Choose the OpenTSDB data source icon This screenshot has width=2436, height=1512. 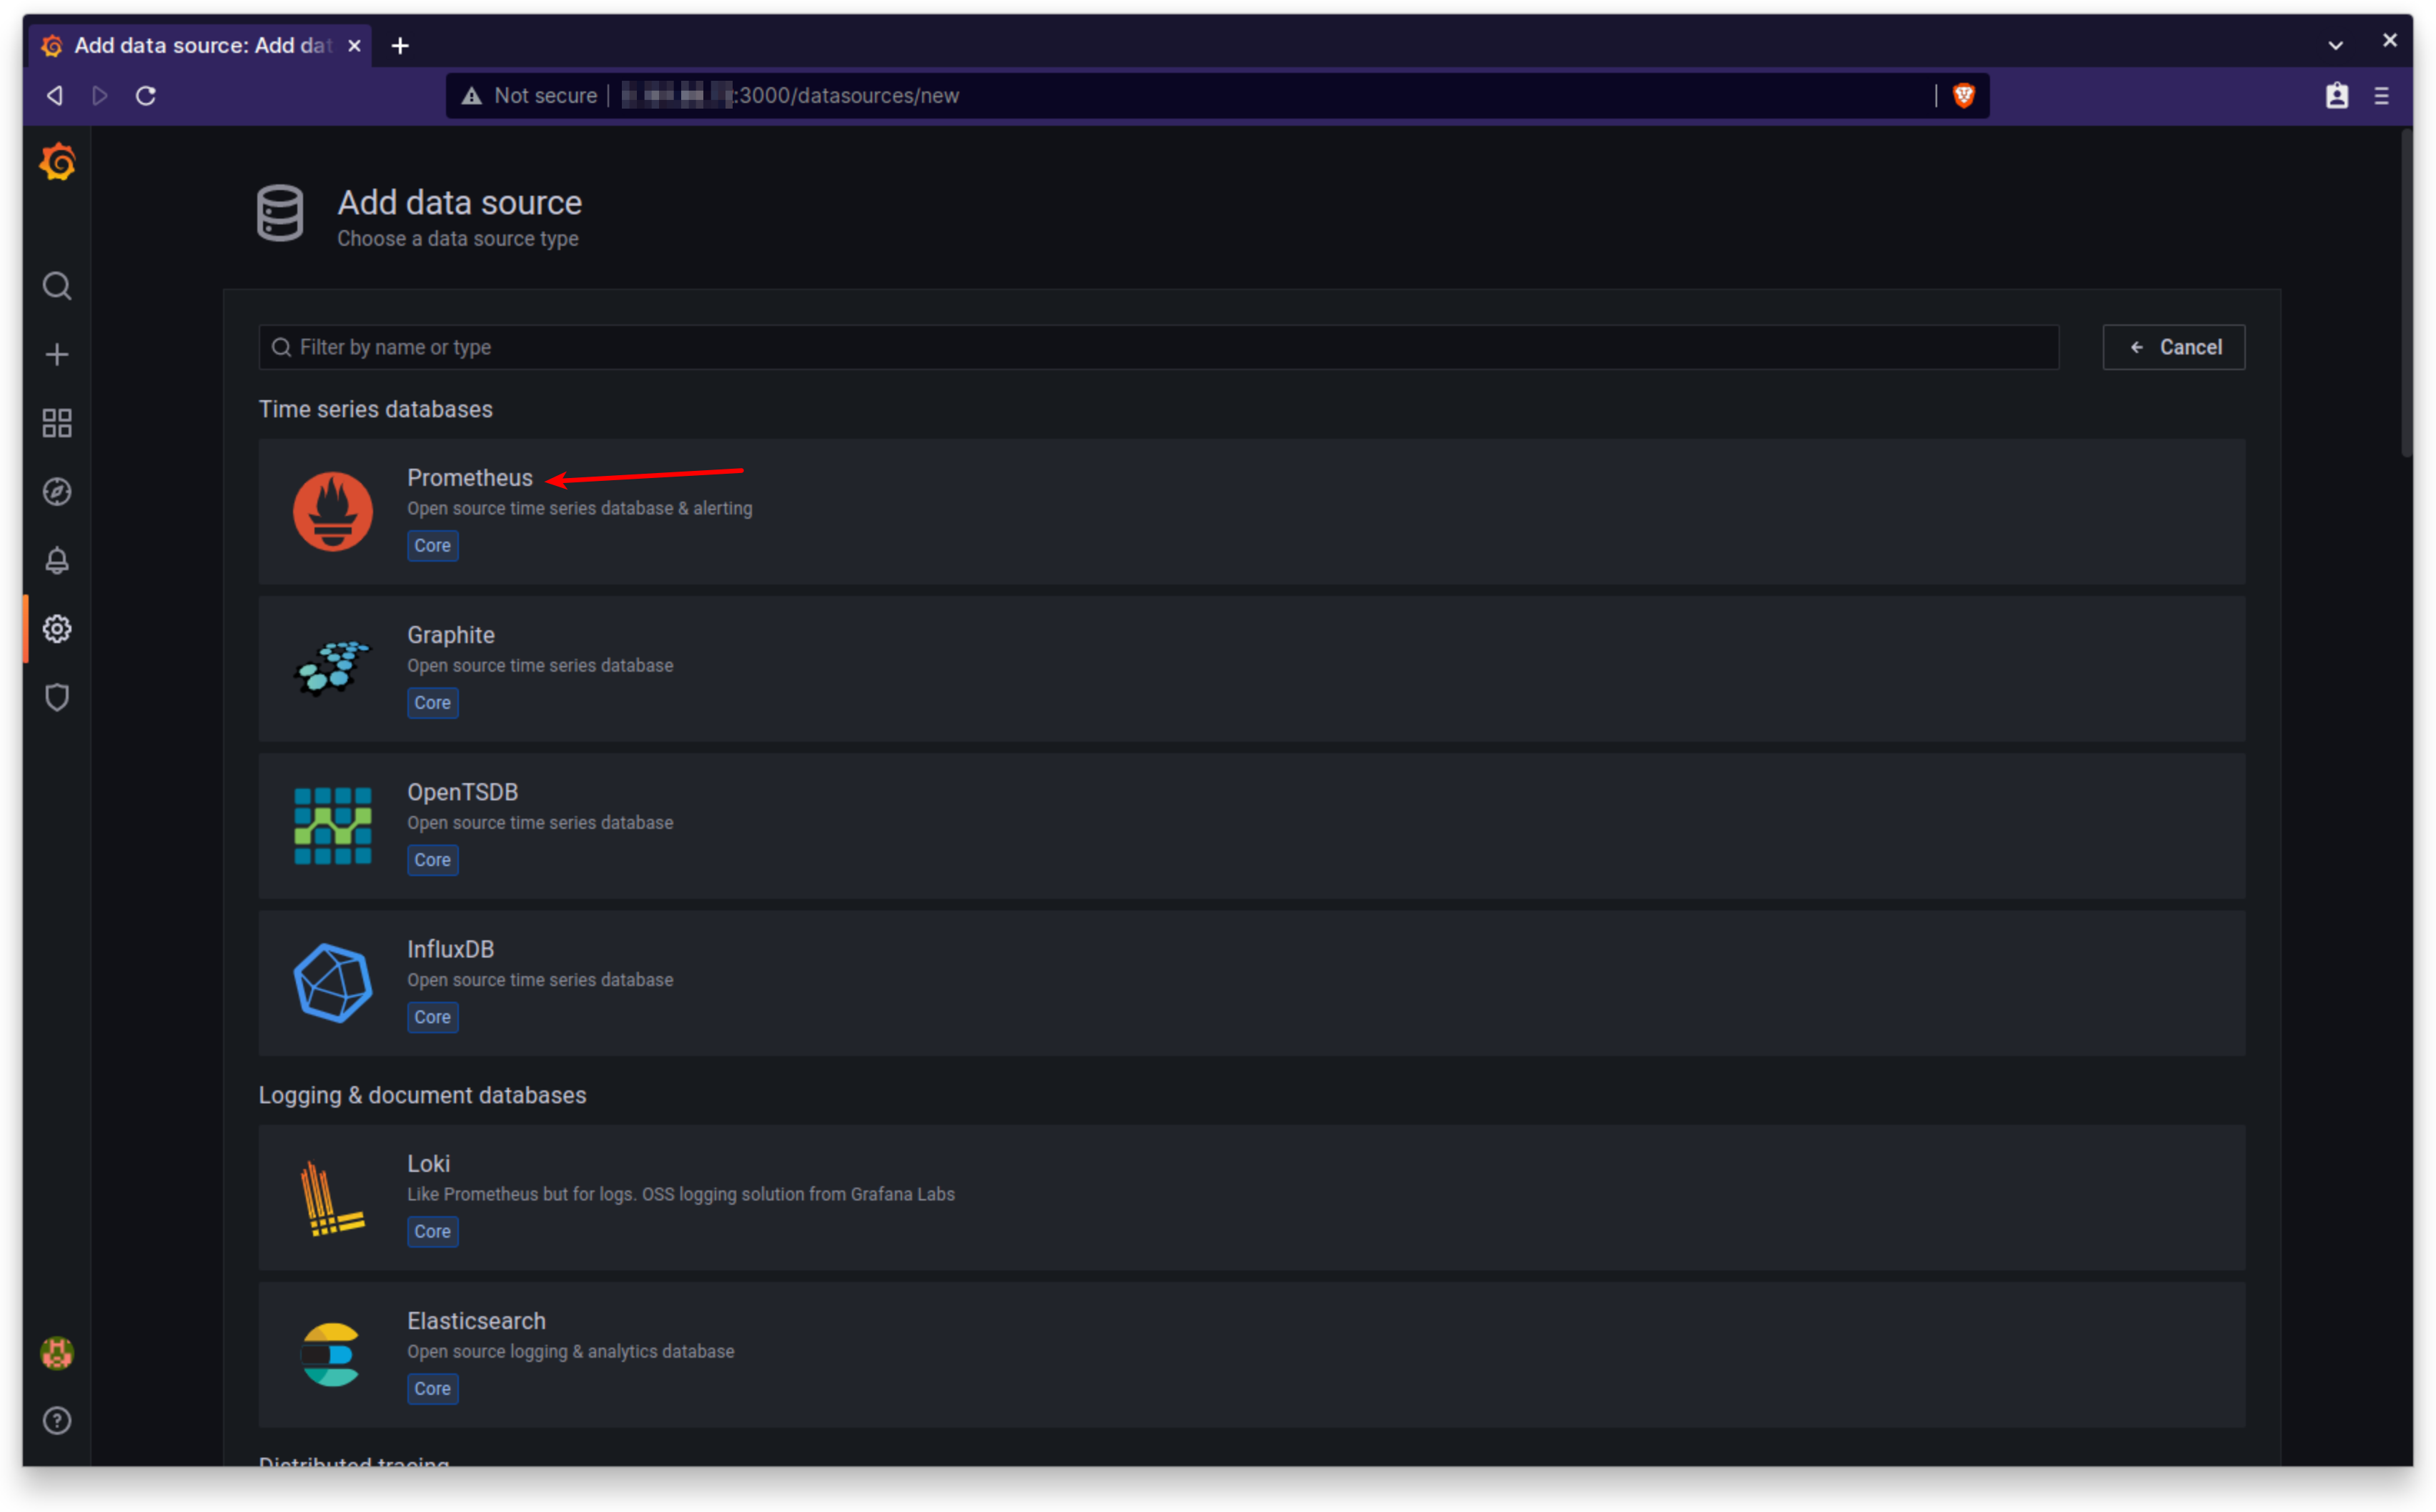click(x=333, y=825)
